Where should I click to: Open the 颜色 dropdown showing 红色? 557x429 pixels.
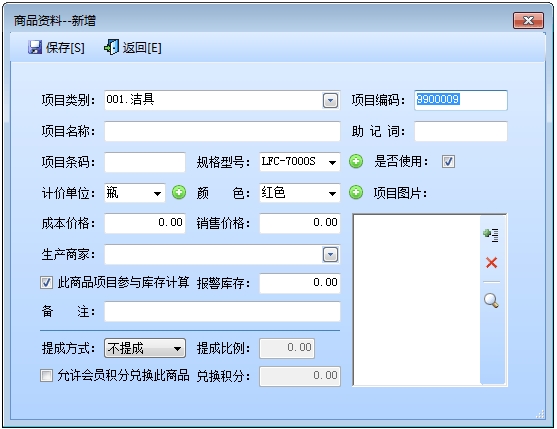(x=332, y=193)
